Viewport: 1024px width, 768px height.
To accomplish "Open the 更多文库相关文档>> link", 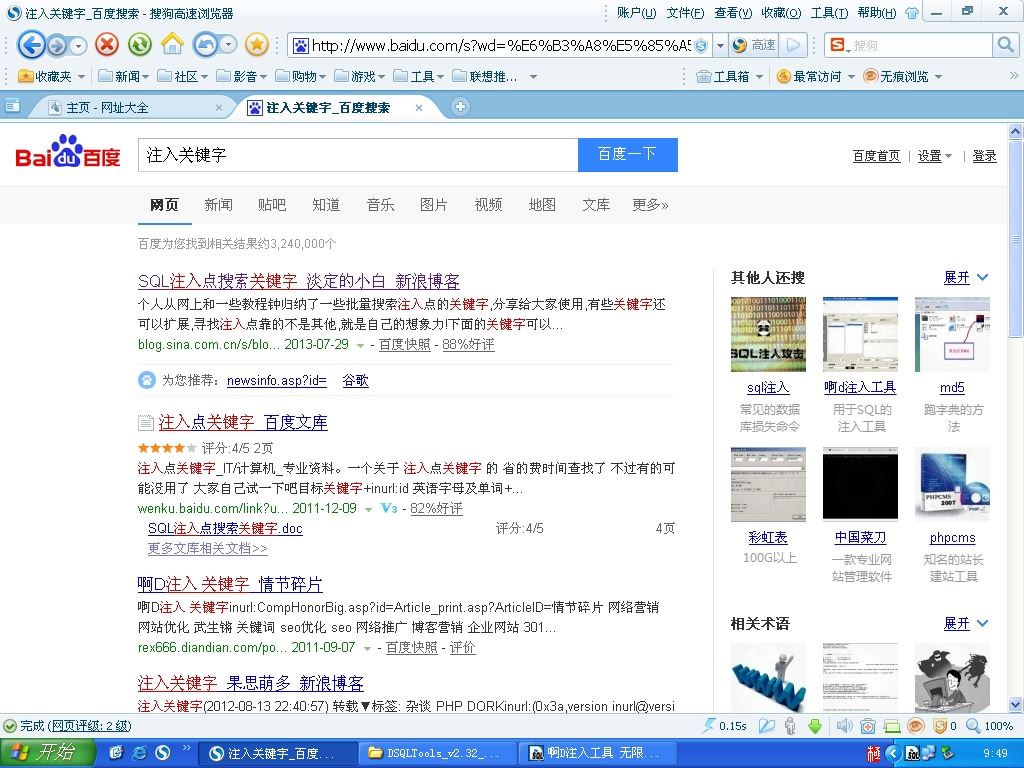I will (x=208, y=549).
